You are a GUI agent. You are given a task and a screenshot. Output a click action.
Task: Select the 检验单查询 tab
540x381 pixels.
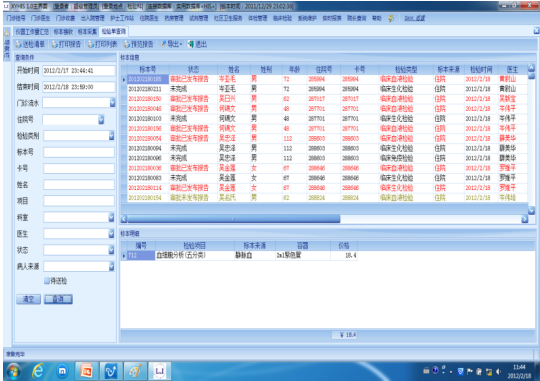pyautogui.click(x=114, y=31)
